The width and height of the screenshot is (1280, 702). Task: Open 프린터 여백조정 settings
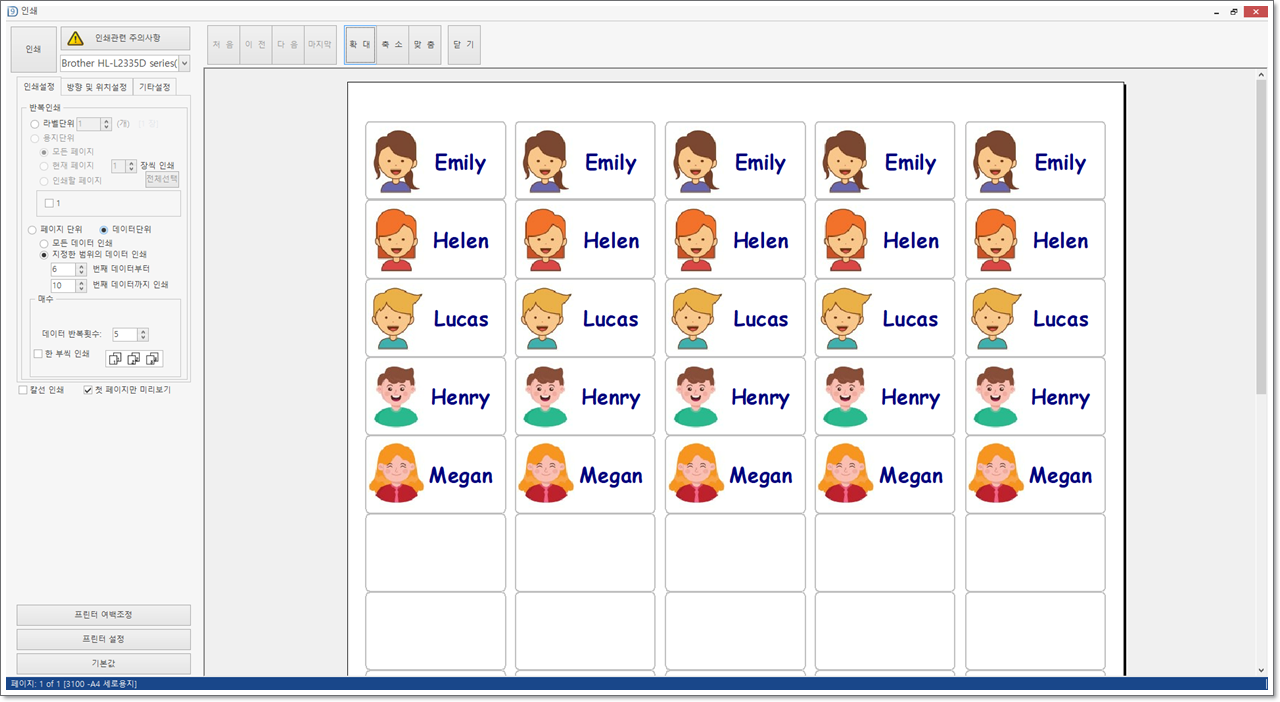tap(104, 615)
